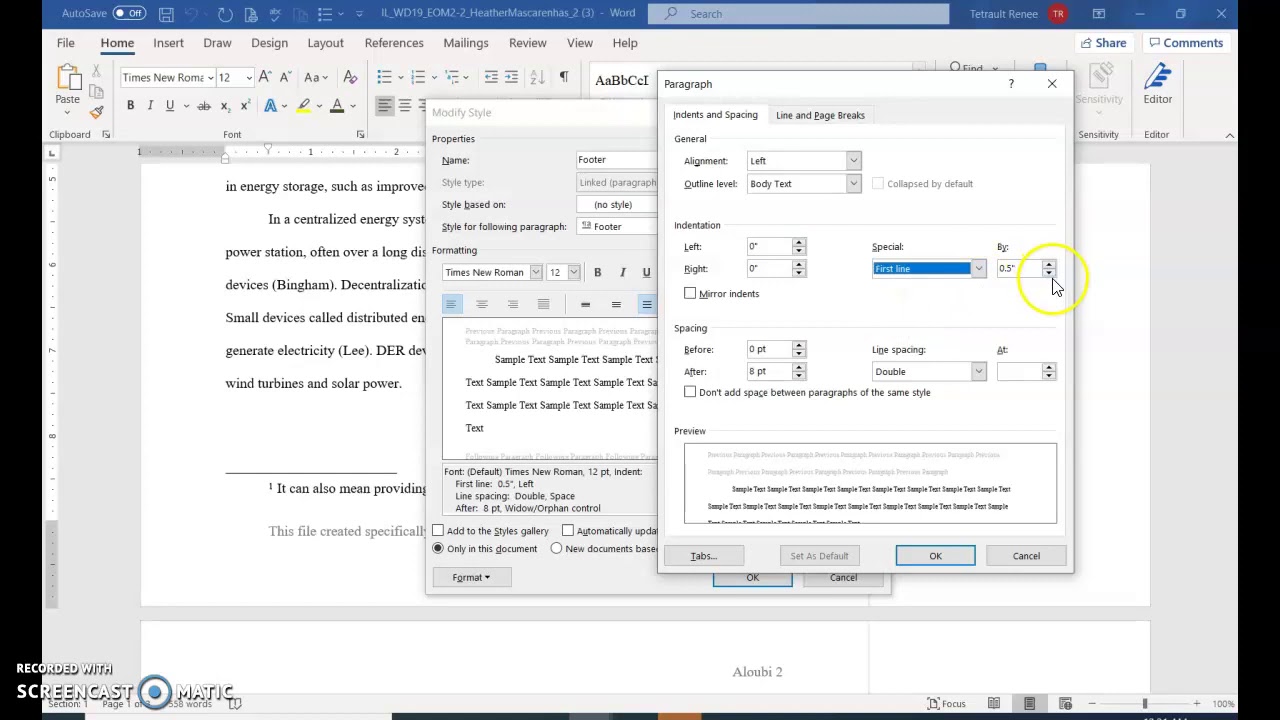1280x720 pixels.
Task: Click the zoom slider in the status bar
Action: point(1145,704)
